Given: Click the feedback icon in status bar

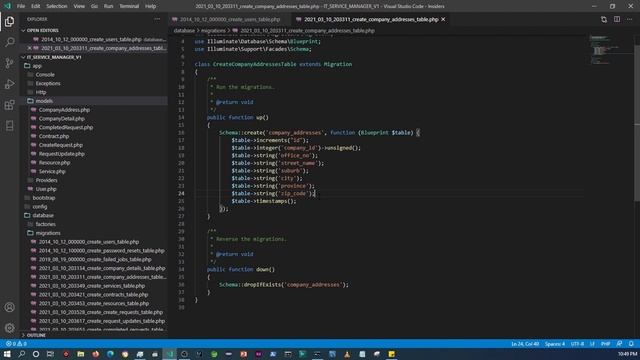Looking at the screenshot, I should coord(619,344).
